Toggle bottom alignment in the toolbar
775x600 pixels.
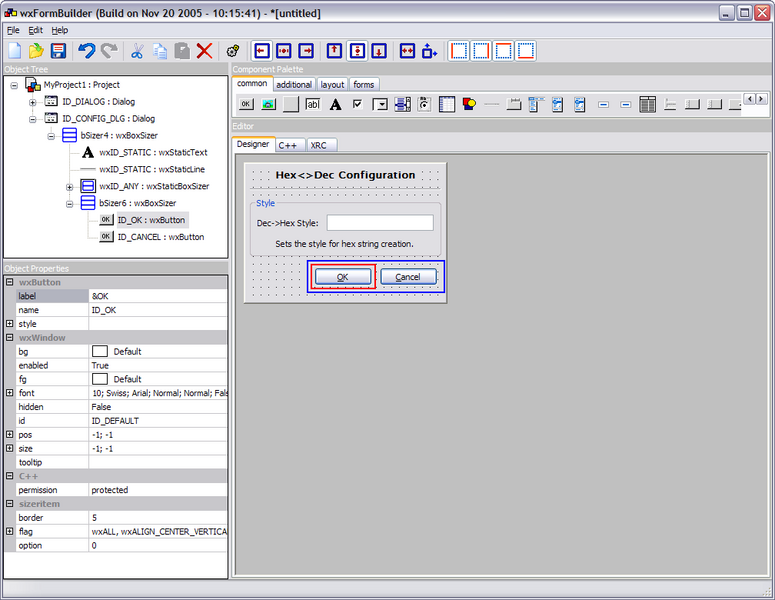tap(379, 51)
